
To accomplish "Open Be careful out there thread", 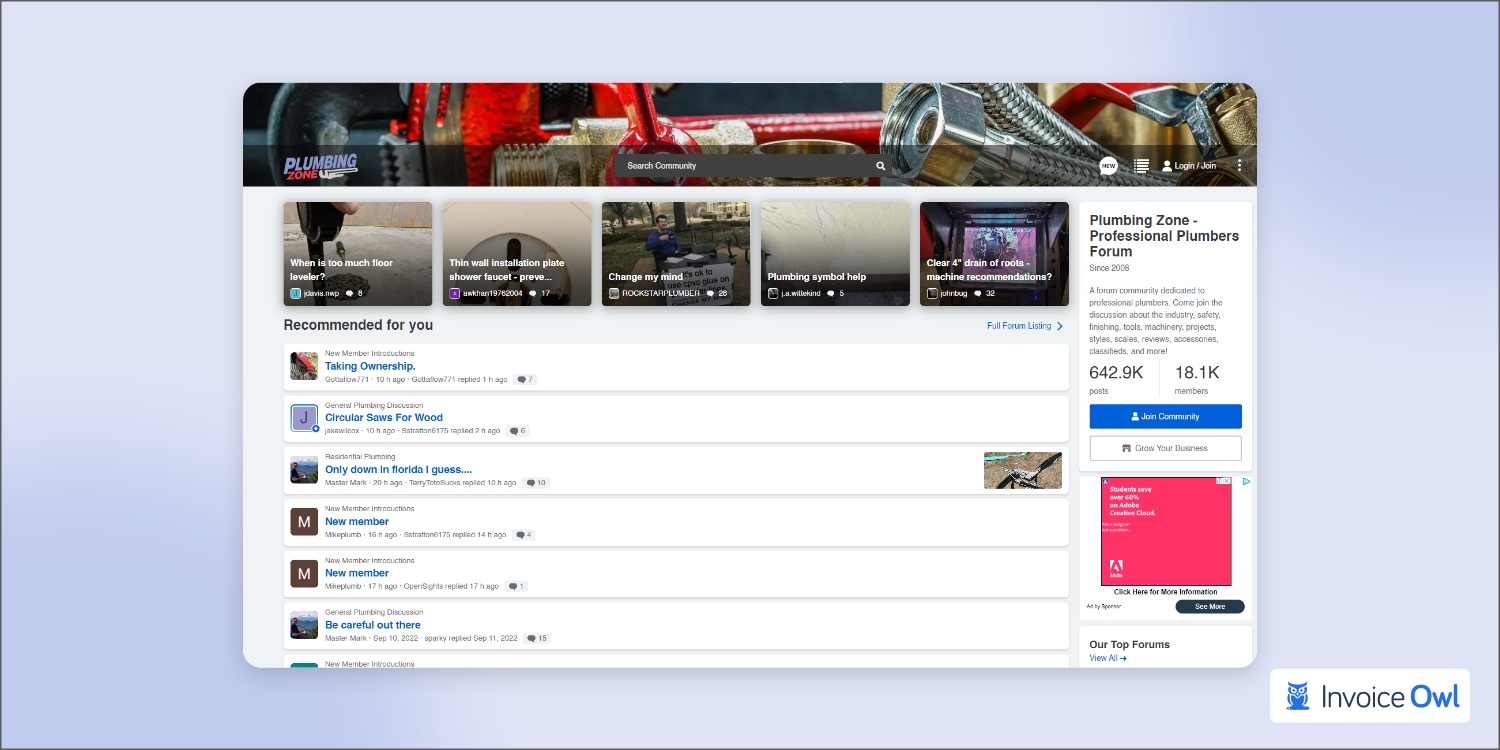I will (x=373, y=626).
